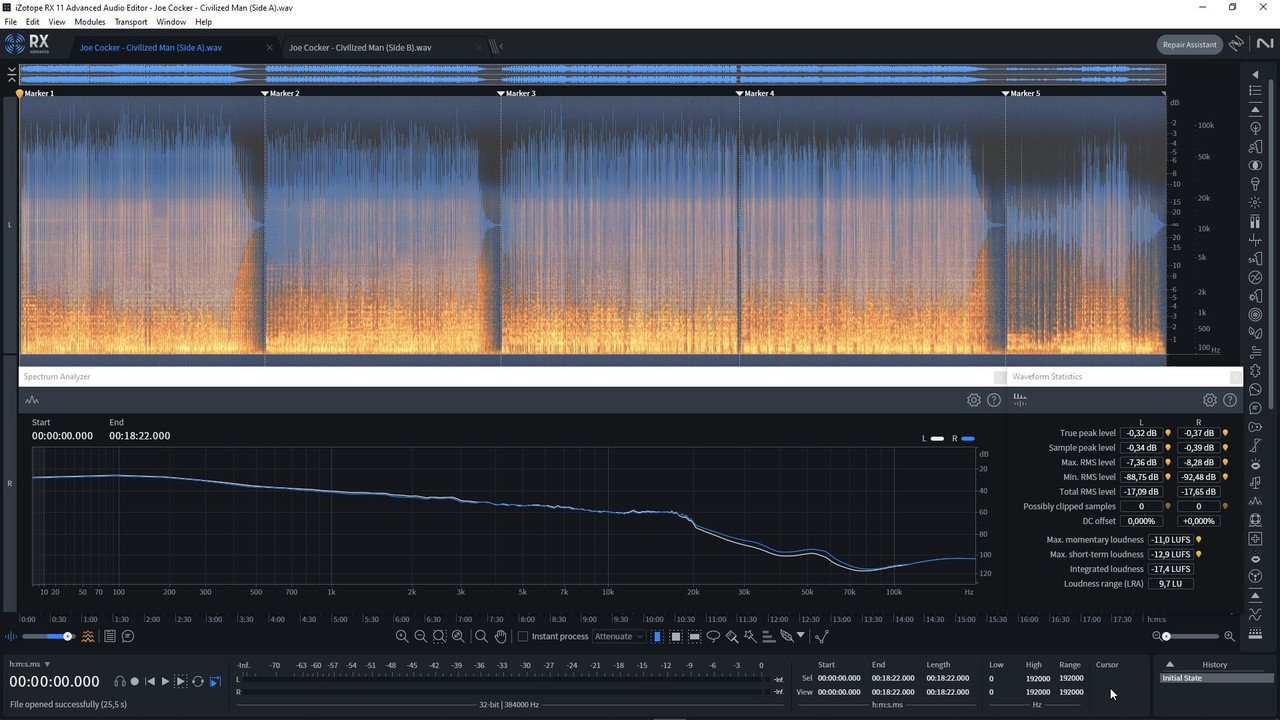Open the De-hum module

point(1255,277)
